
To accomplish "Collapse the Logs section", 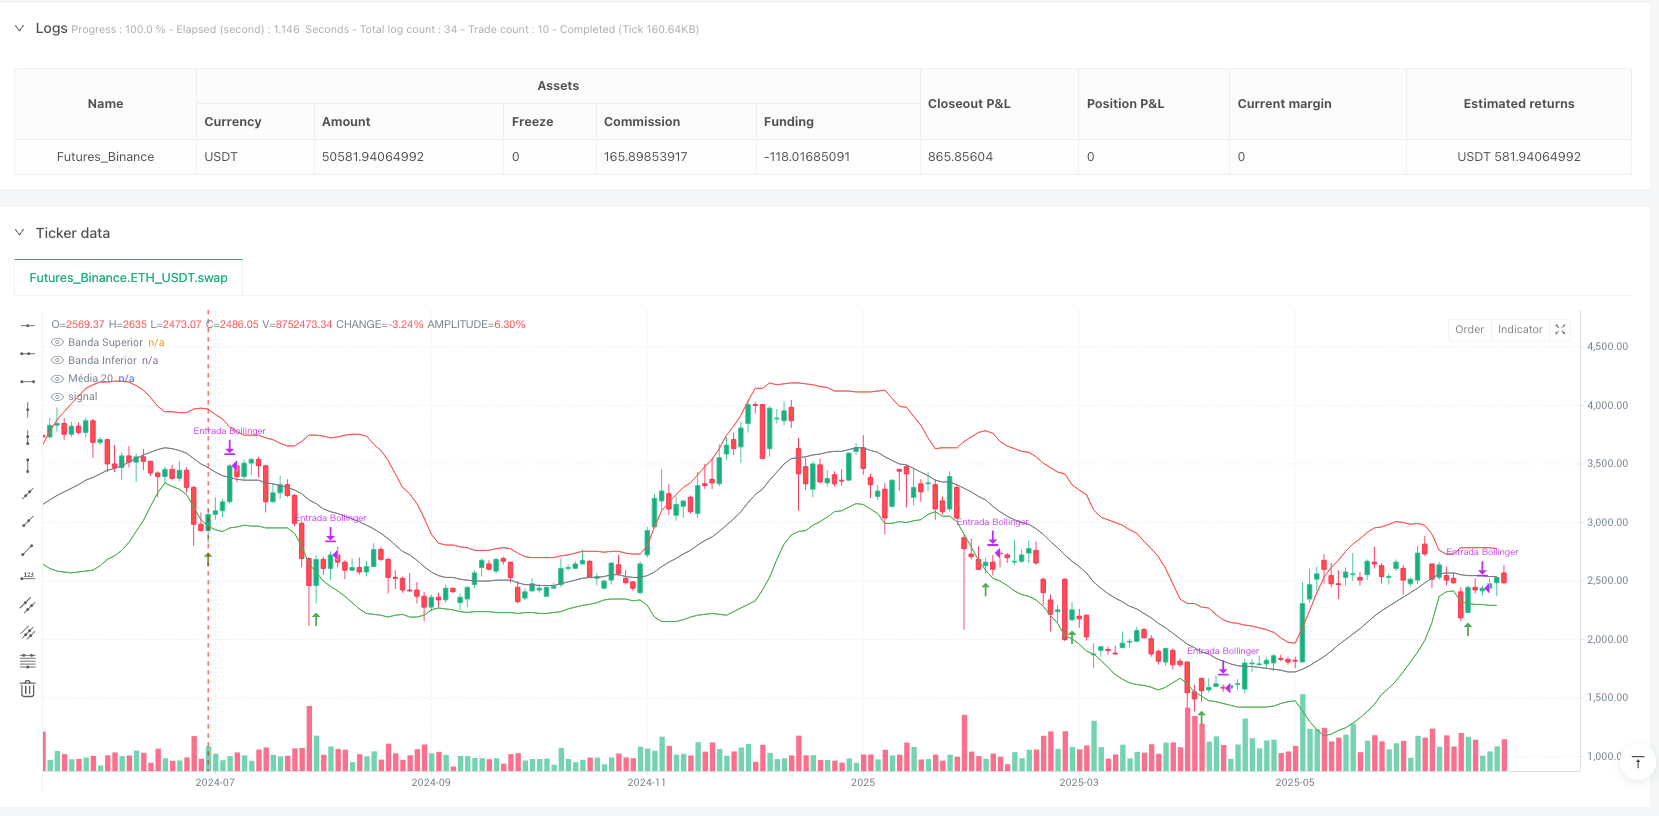I will point(20,28).
